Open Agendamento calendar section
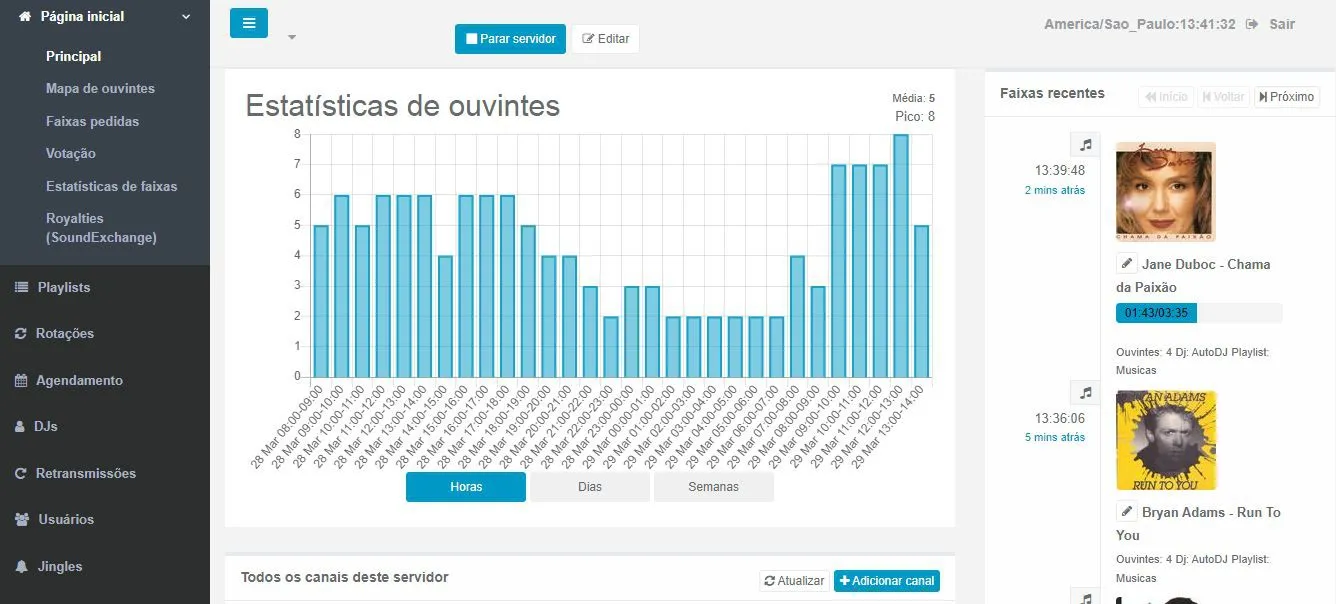This screenshot has height=604, width=1336. [78, 380]
